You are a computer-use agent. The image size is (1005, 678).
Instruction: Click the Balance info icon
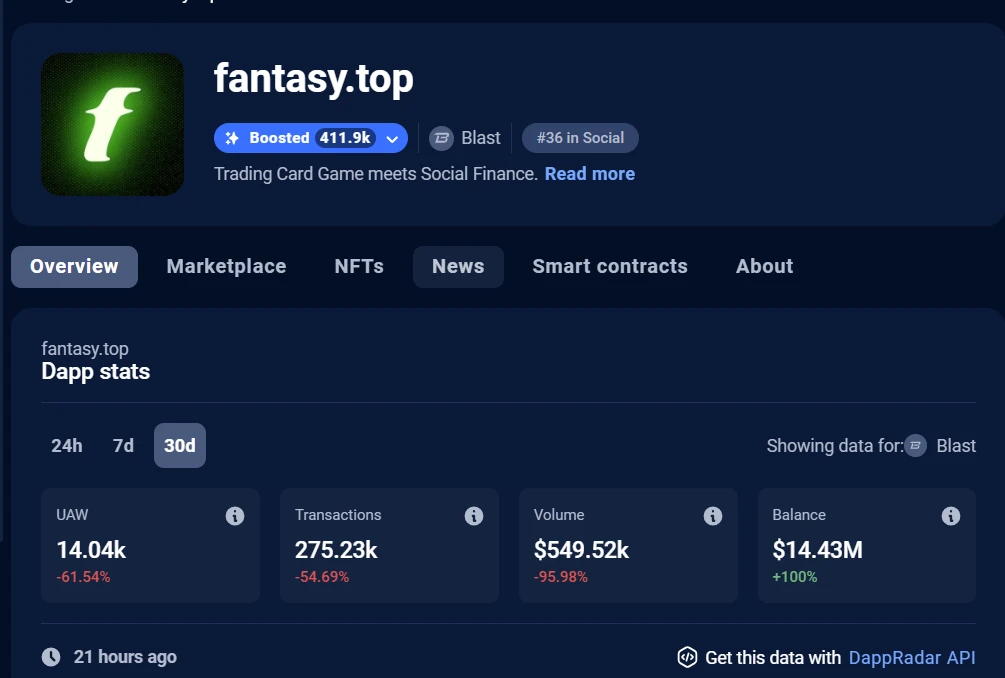click(x=951, y=516)
